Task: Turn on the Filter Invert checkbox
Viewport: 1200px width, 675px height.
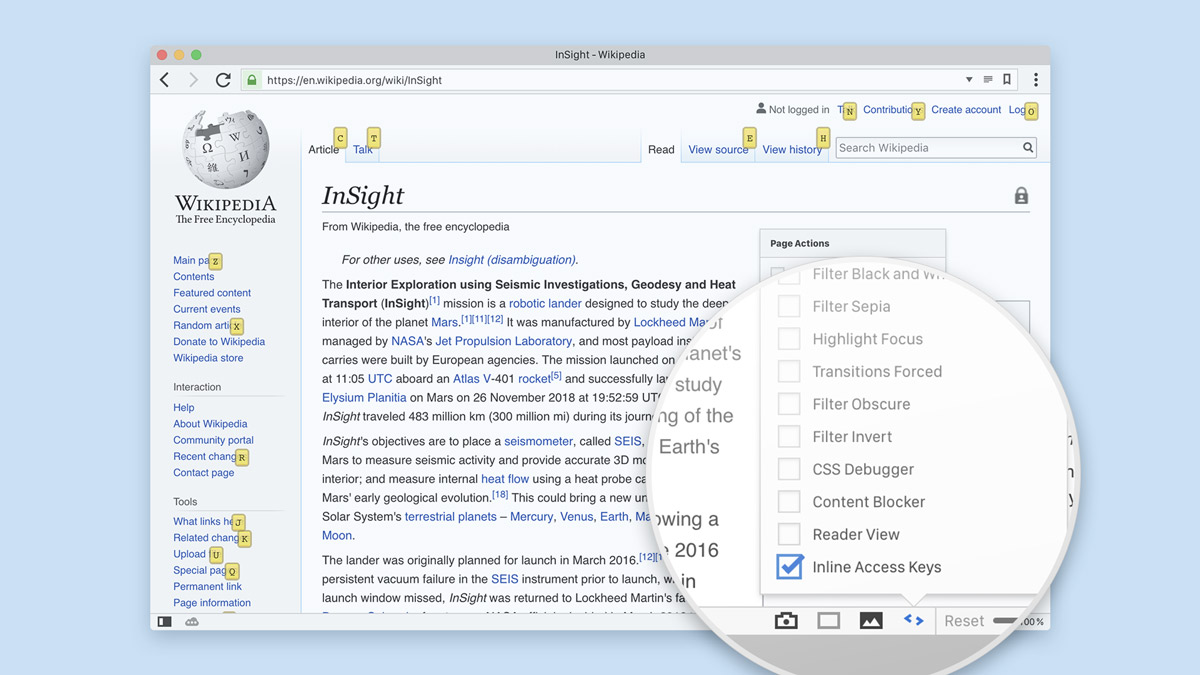Action: coord(789,437)
